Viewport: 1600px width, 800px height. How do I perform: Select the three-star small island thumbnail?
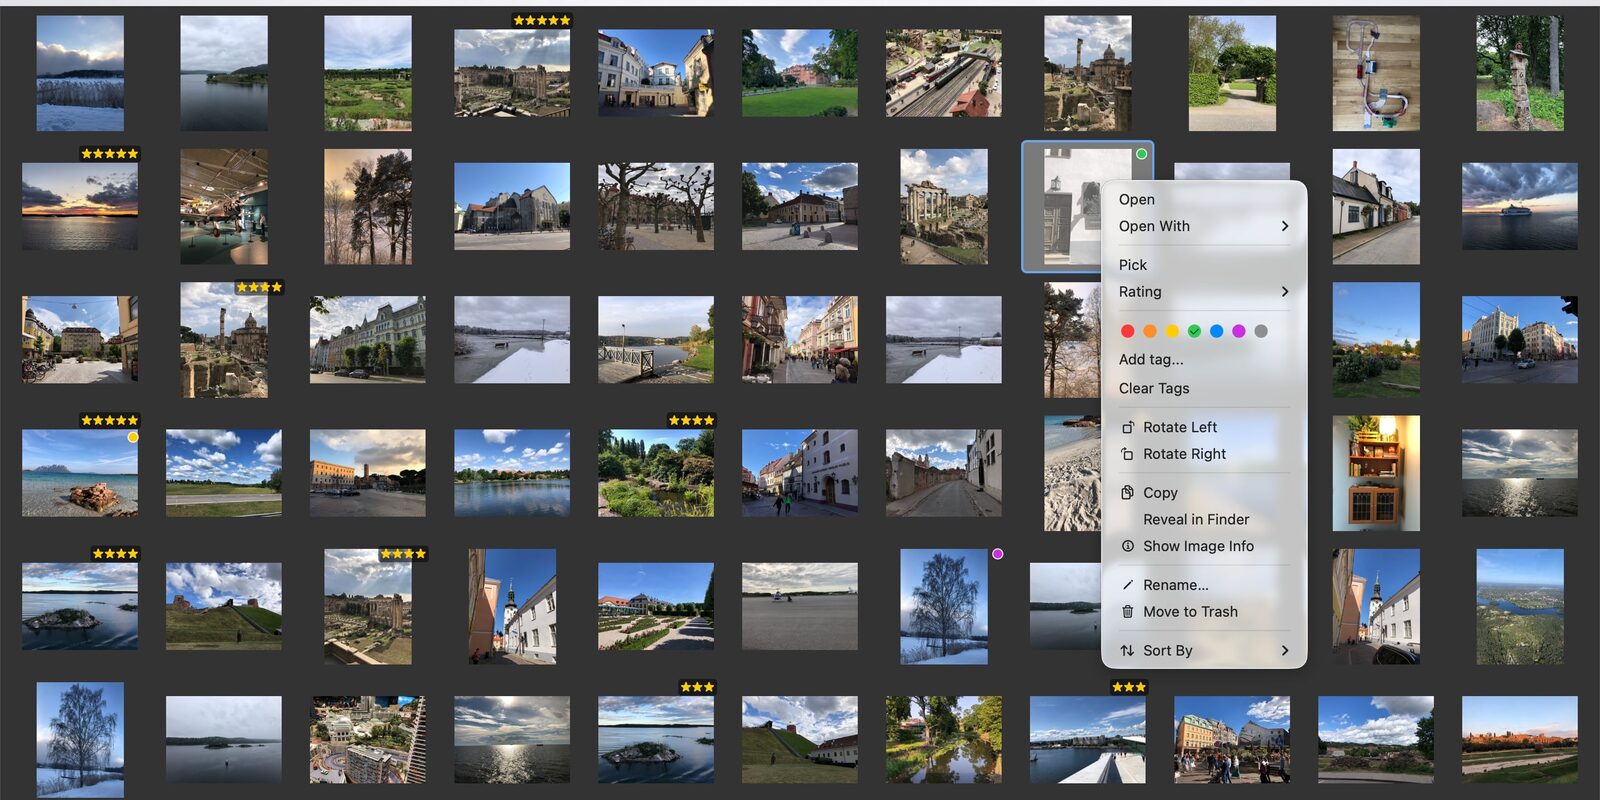coord(656,740)
